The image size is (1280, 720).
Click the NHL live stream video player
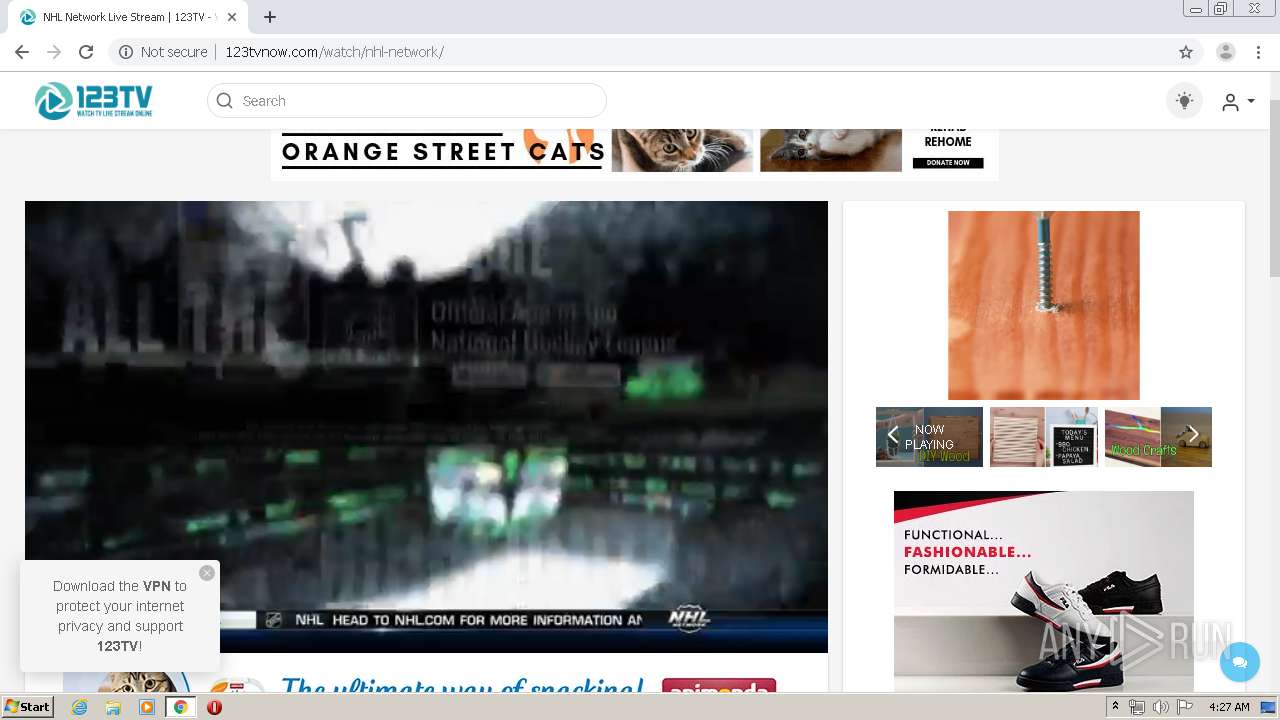tap(426, 427)
